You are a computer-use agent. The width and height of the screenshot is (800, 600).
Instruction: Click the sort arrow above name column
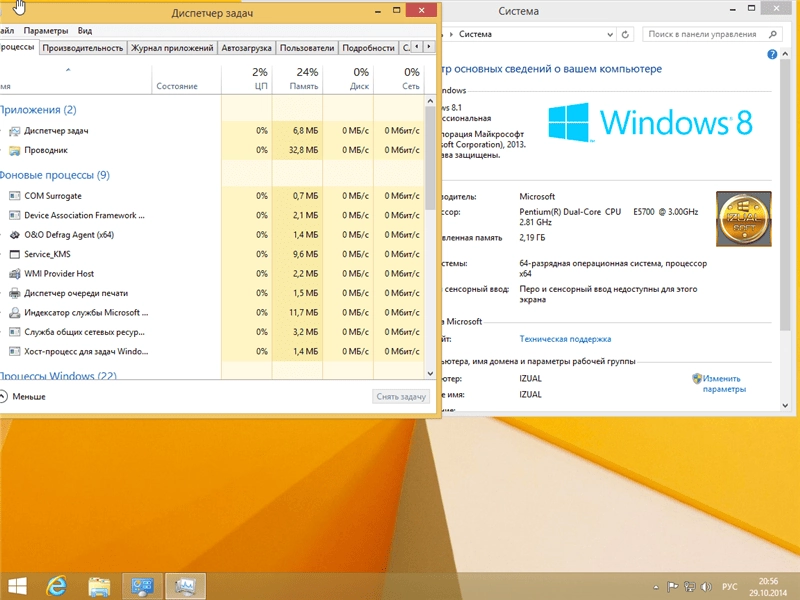tap(68, 70)
